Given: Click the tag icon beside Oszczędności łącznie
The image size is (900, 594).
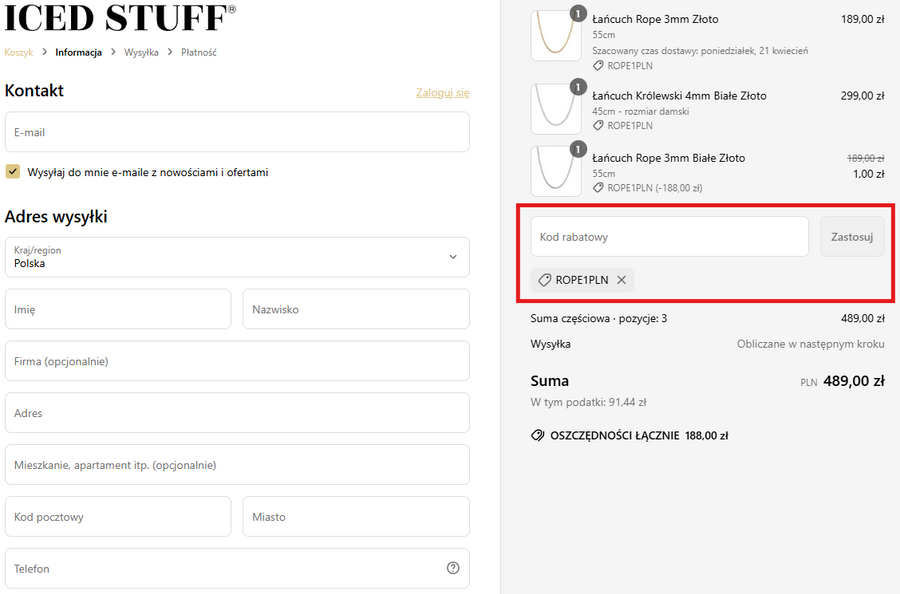Looking at the screenshot, I should tap(538, 436).
